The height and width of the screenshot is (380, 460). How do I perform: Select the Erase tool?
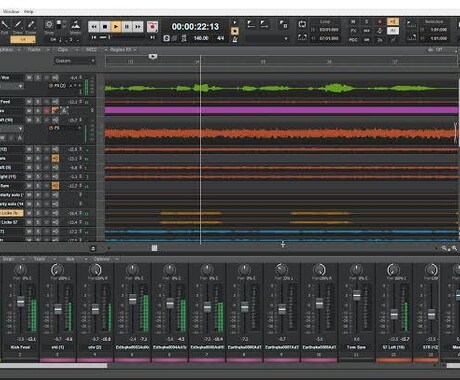[x=31, y=25]
